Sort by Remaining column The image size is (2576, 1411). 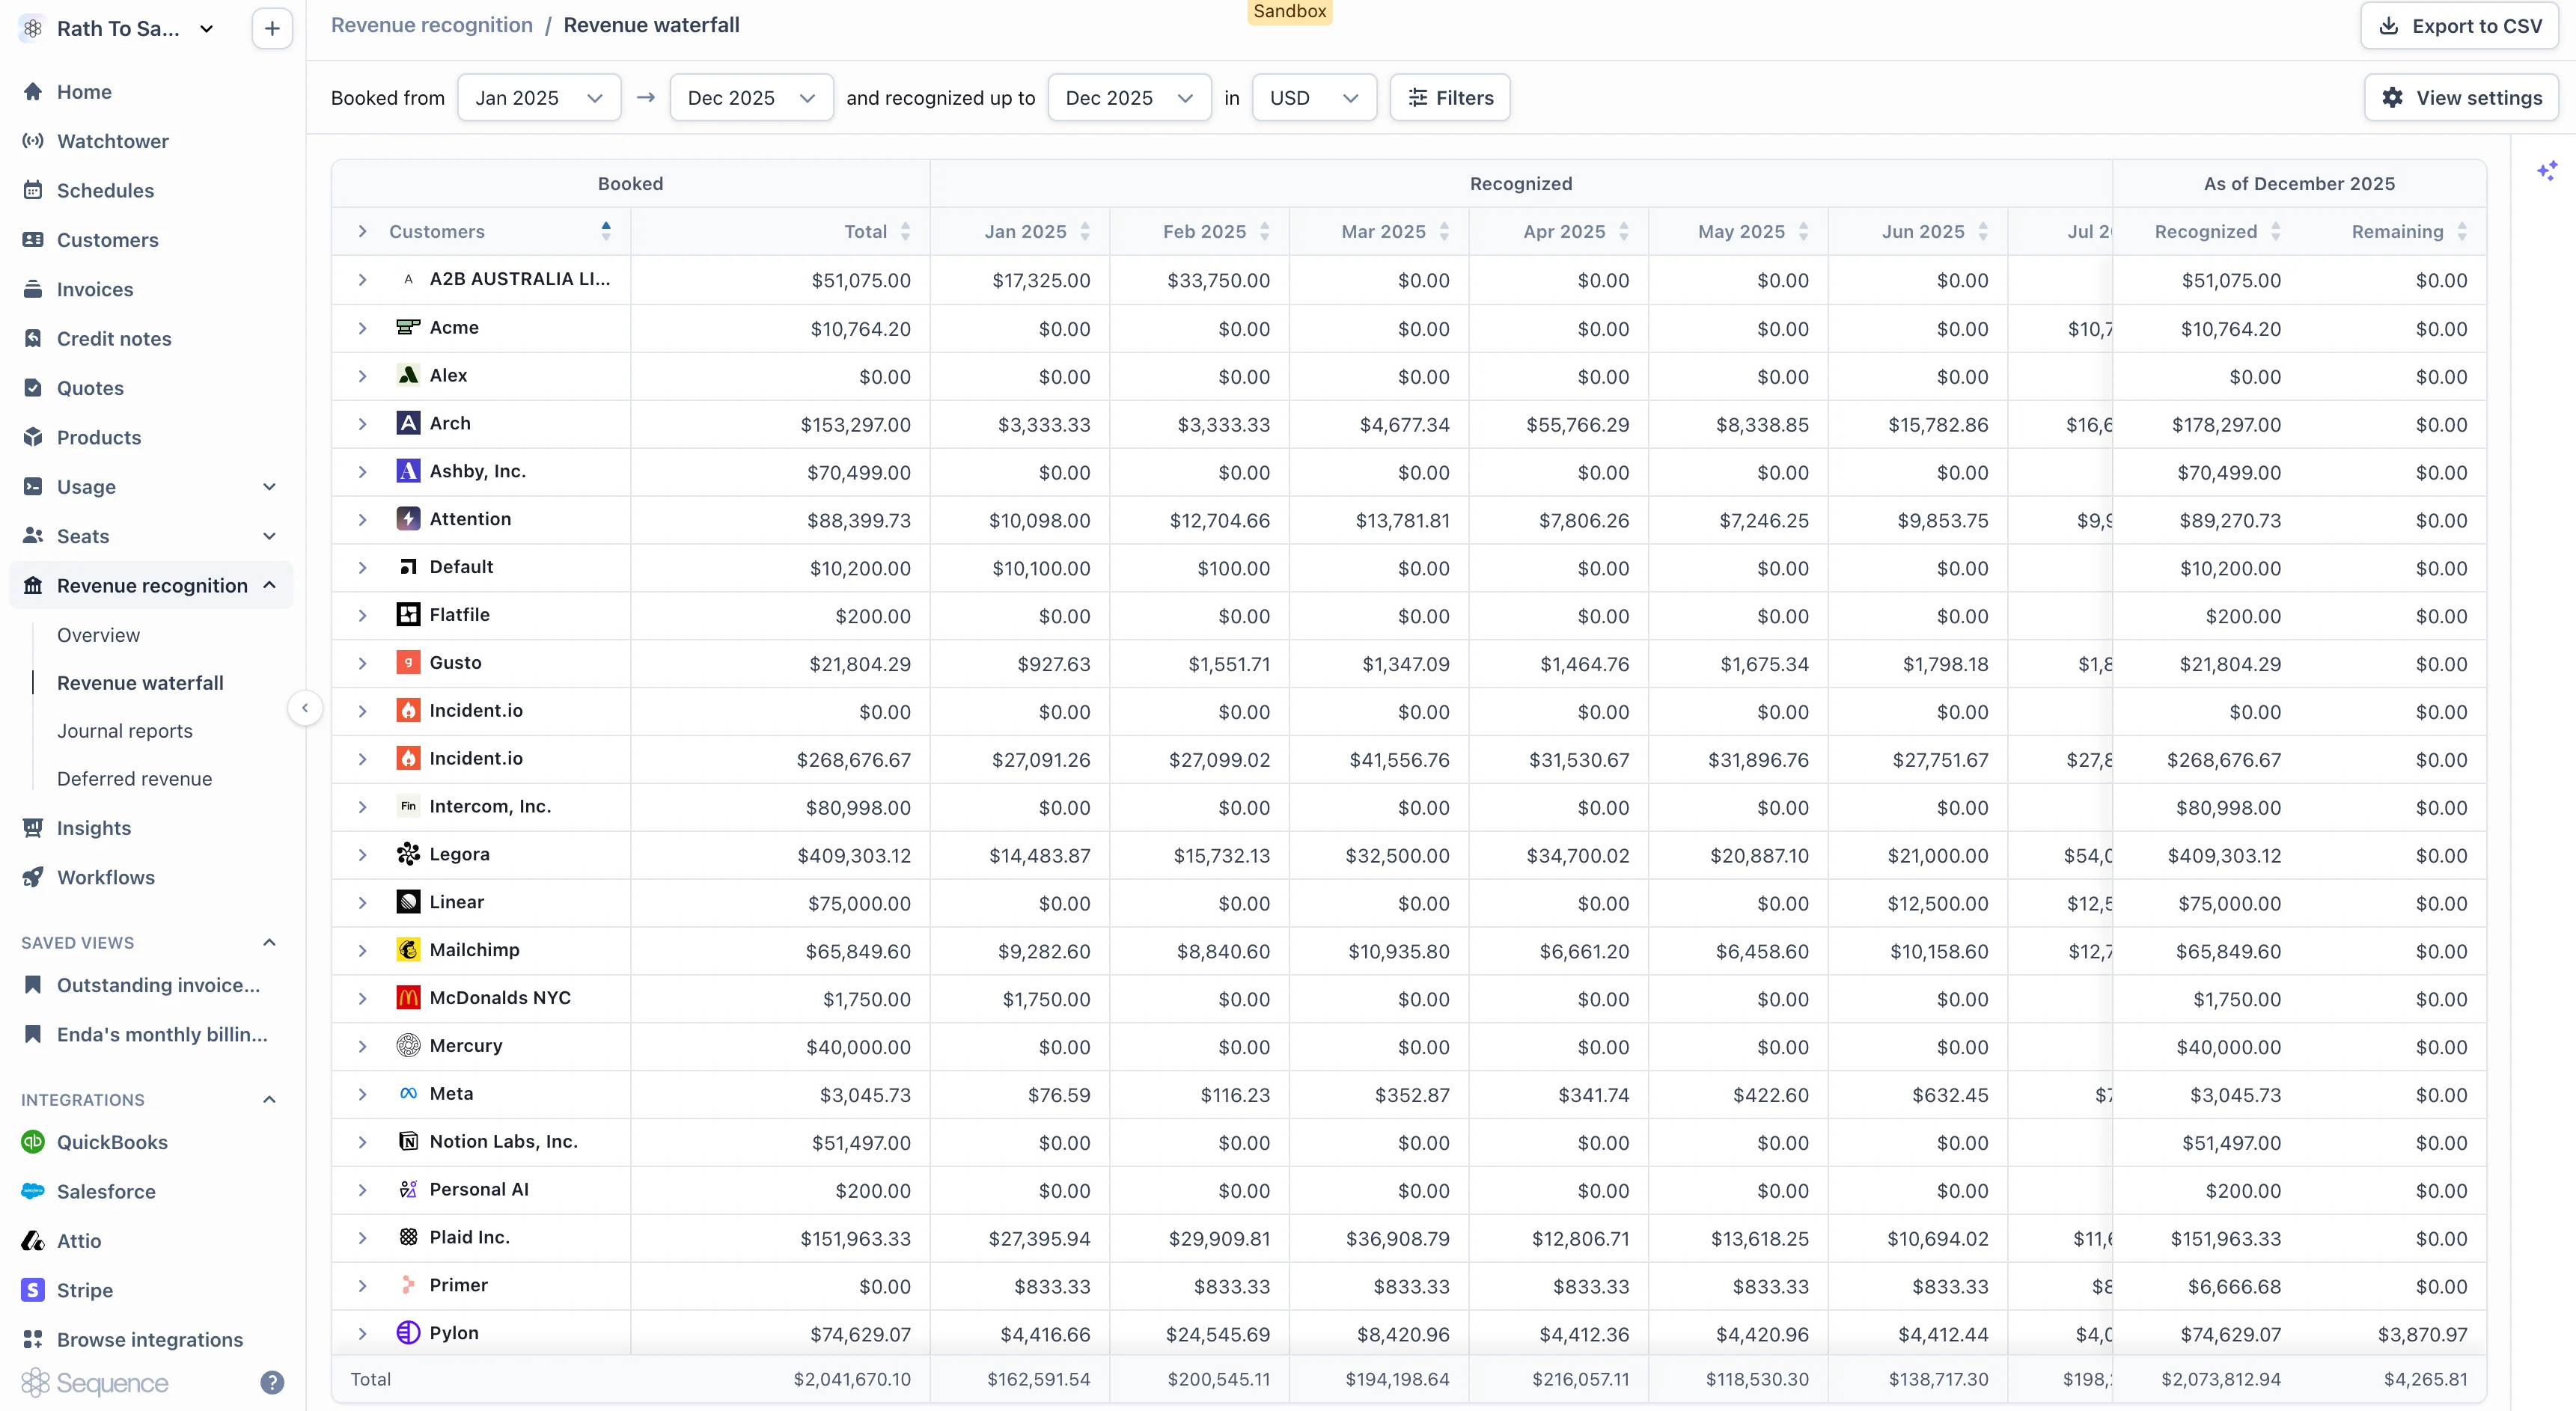(x=2461, y=231)
